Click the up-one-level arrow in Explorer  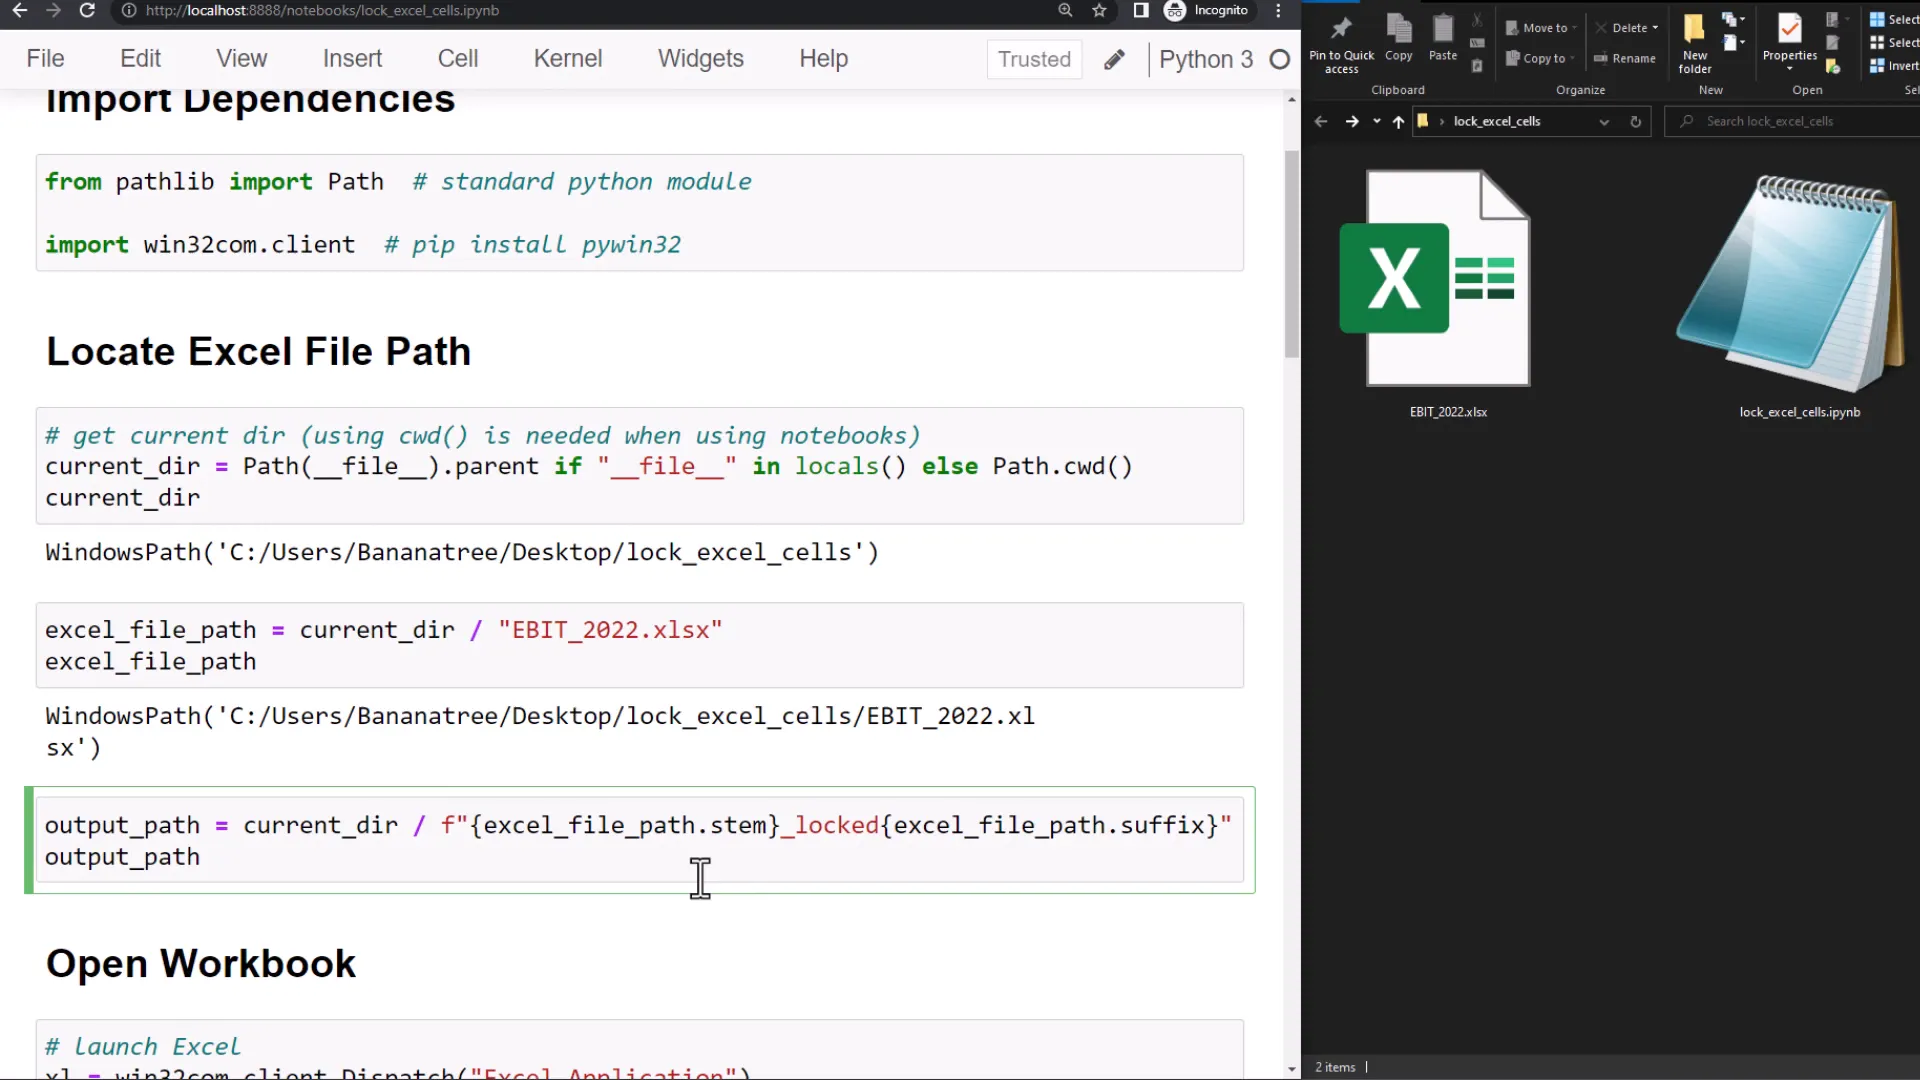pos(1398,121)
